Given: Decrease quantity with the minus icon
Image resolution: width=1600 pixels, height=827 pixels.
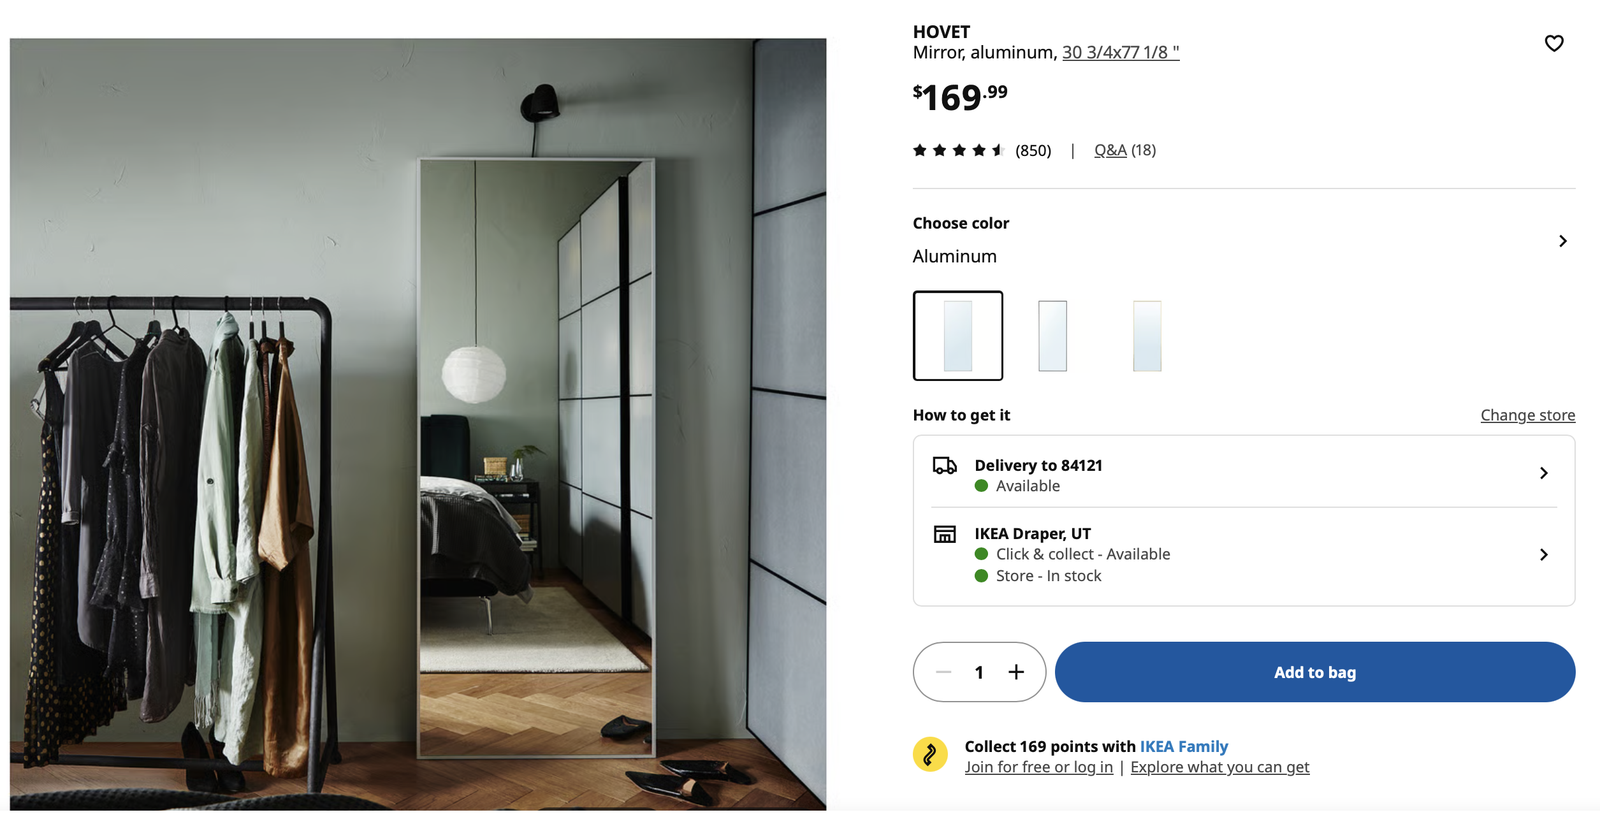Looking at the screenshot, I should point(943,672).
